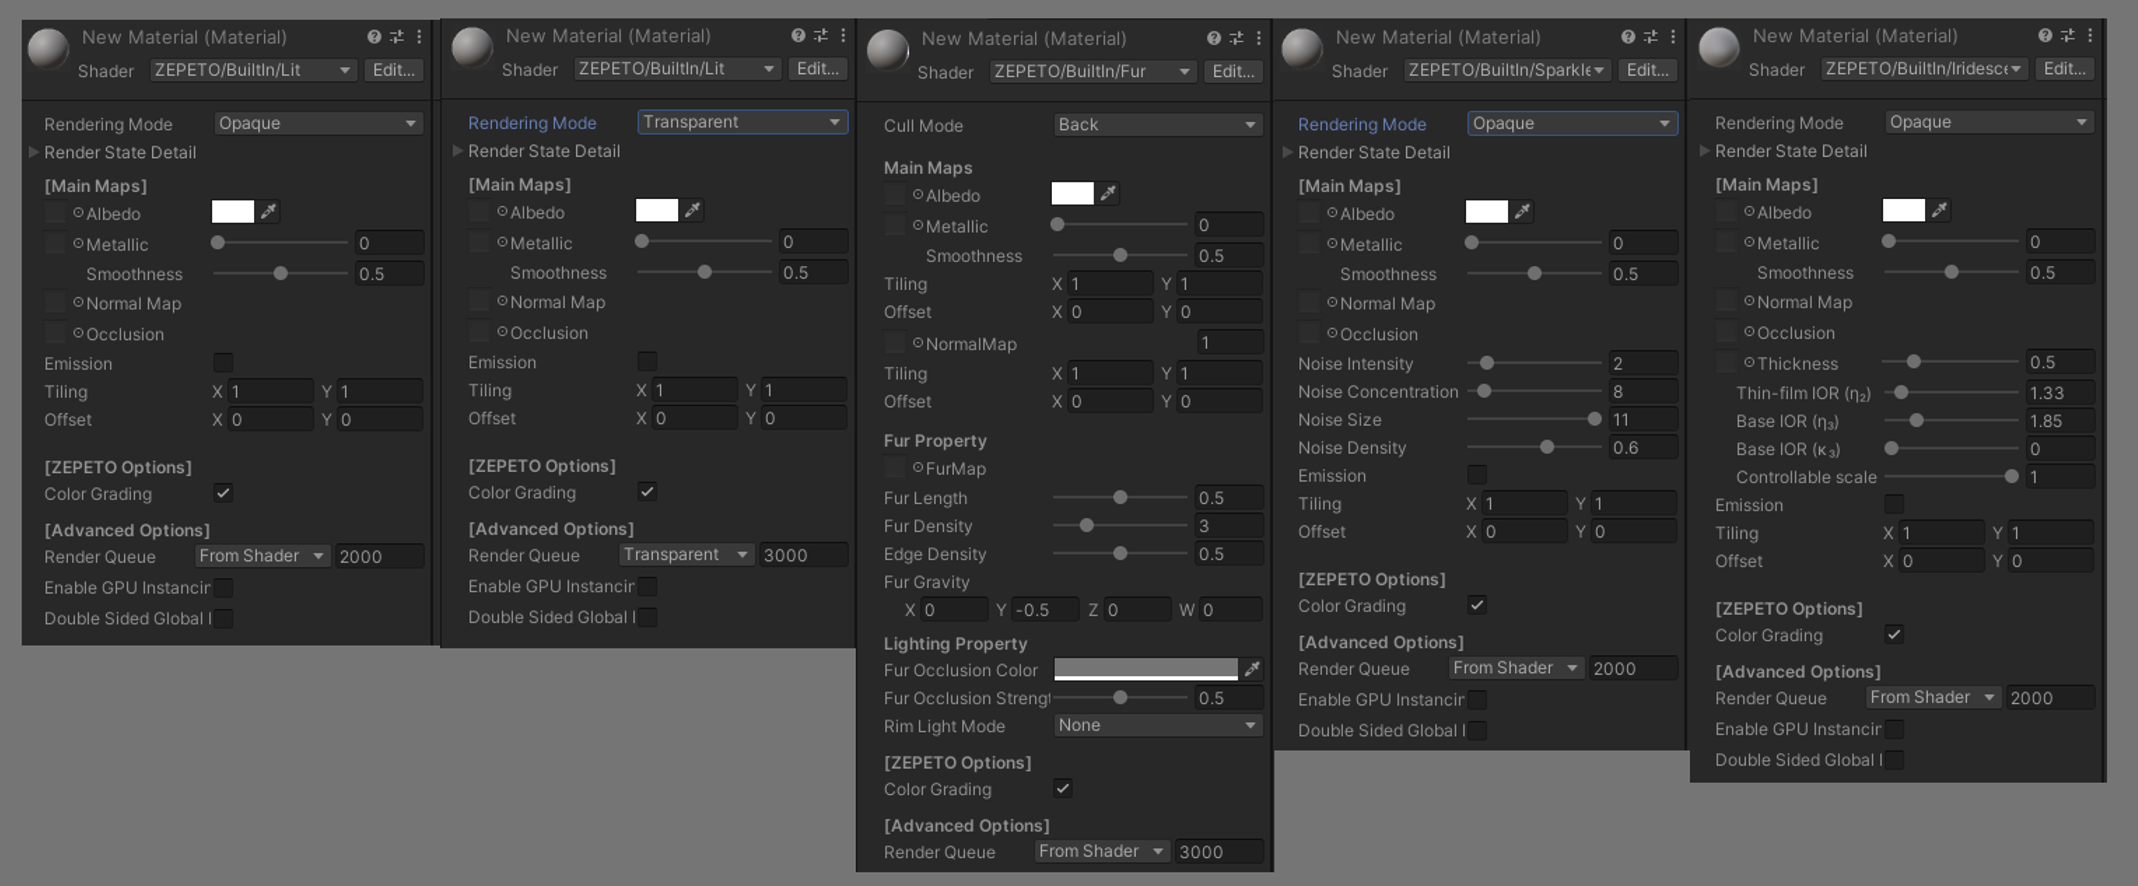The image size is (2138, 886).
Task: Toggle Color Grading in the Iridescence panel
Action: 1894,634
